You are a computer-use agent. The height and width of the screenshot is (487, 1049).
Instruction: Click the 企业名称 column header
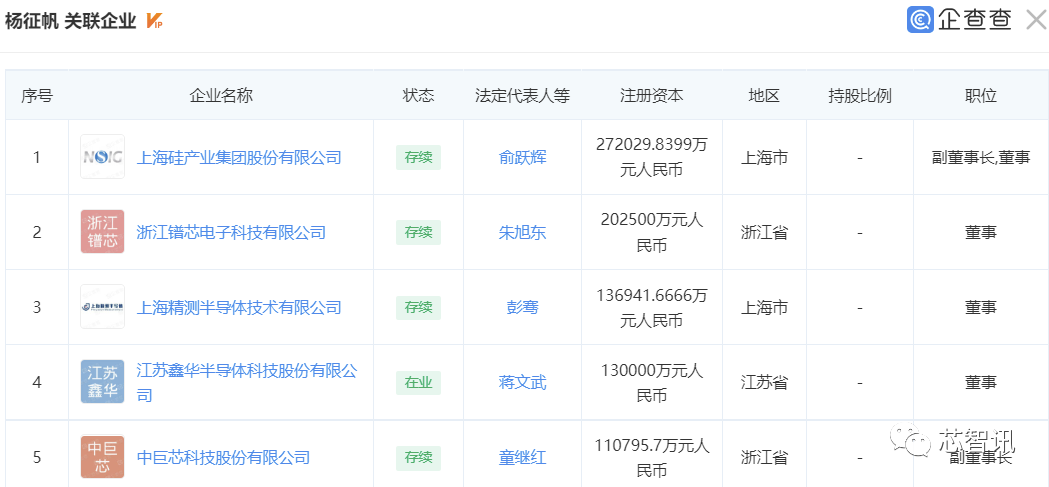(221, 96)
